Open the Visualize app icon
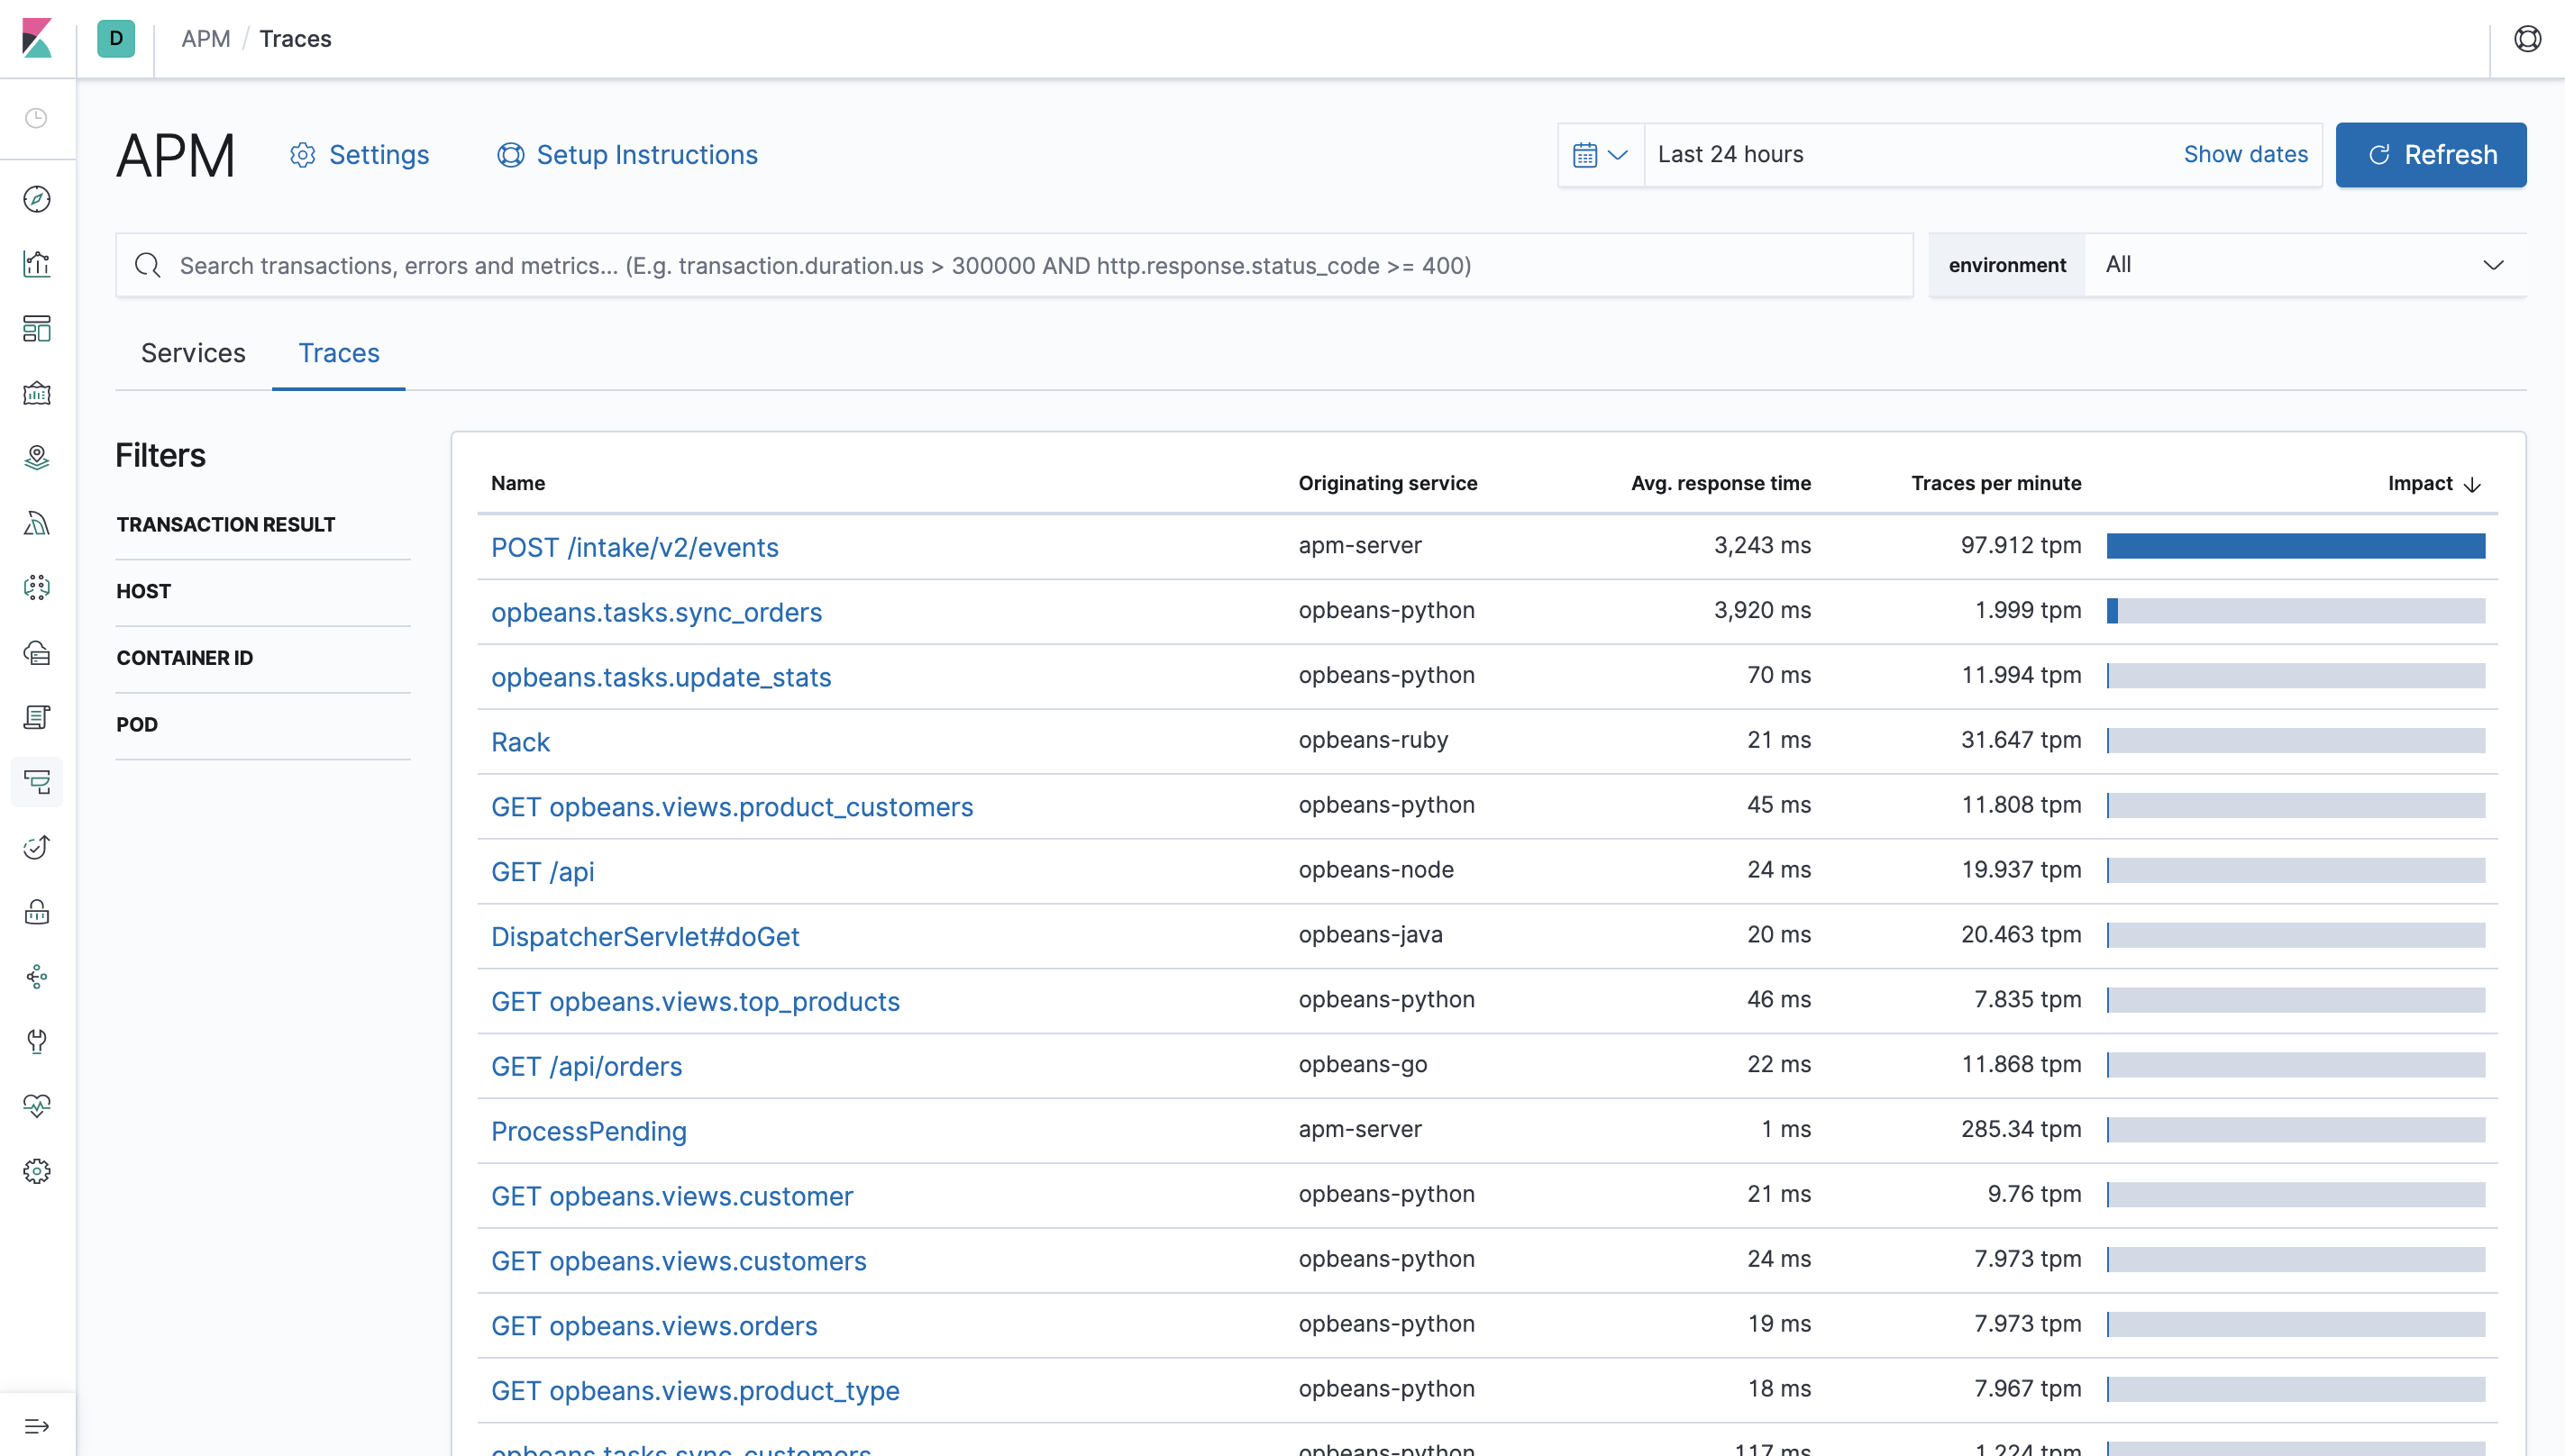2565x1456 pixels. coord(37,264)
